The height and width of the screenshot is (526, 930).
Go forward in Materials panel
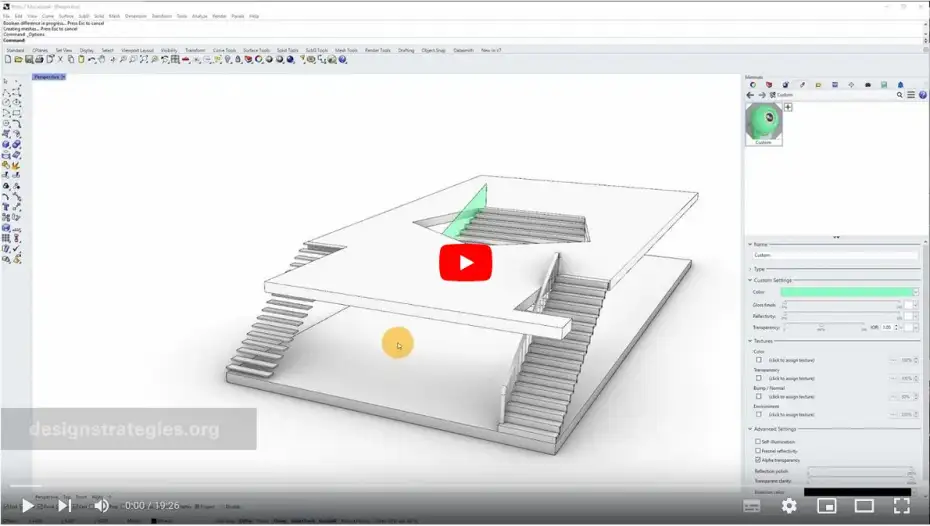click(762, 95)
